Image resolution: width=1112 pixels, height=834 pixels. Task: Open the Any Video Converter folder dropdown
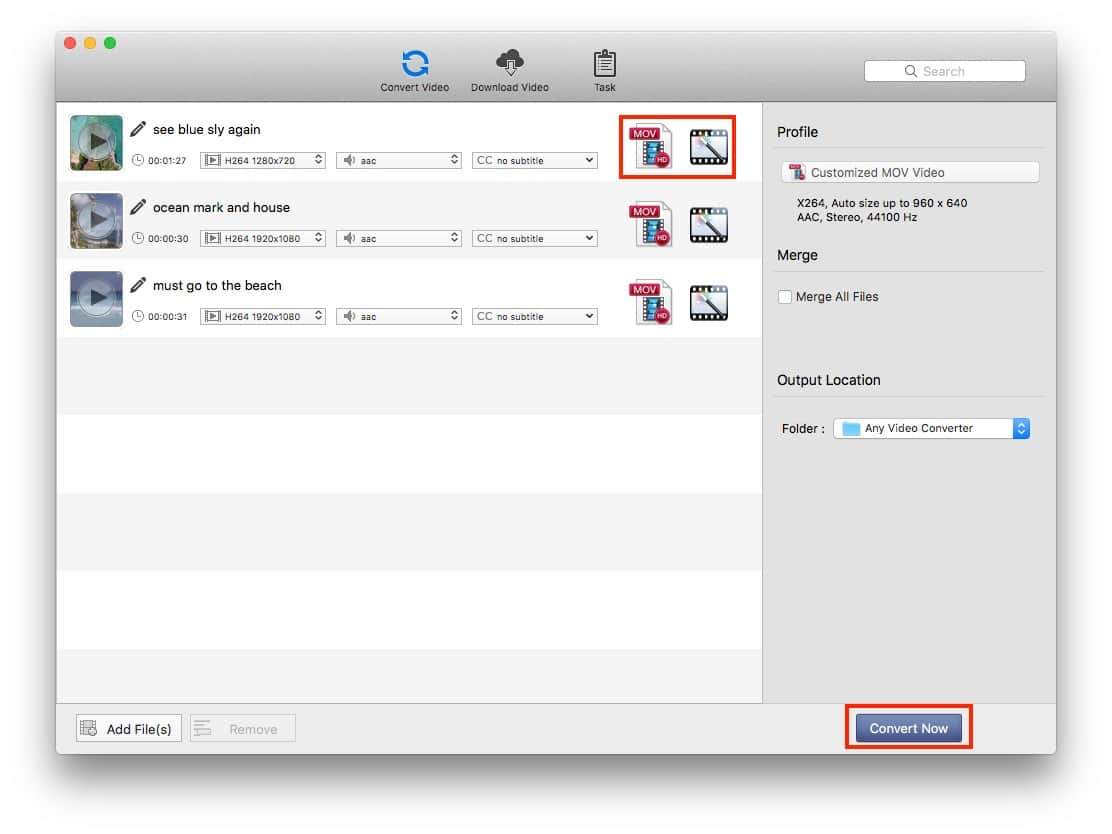click(931, 428)
